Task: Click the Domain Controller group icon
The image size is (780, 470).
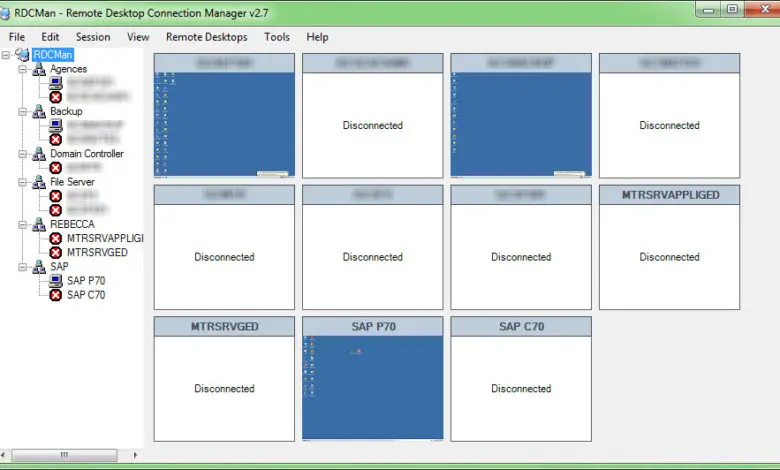Action: click(39, 154)
